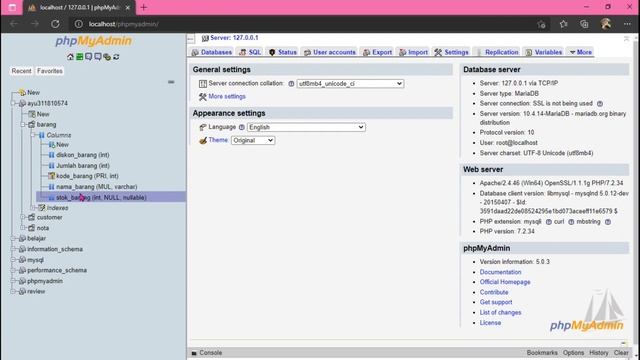The image size is (640, 360).
Task: Open the Replication tab
Action: 497,52
